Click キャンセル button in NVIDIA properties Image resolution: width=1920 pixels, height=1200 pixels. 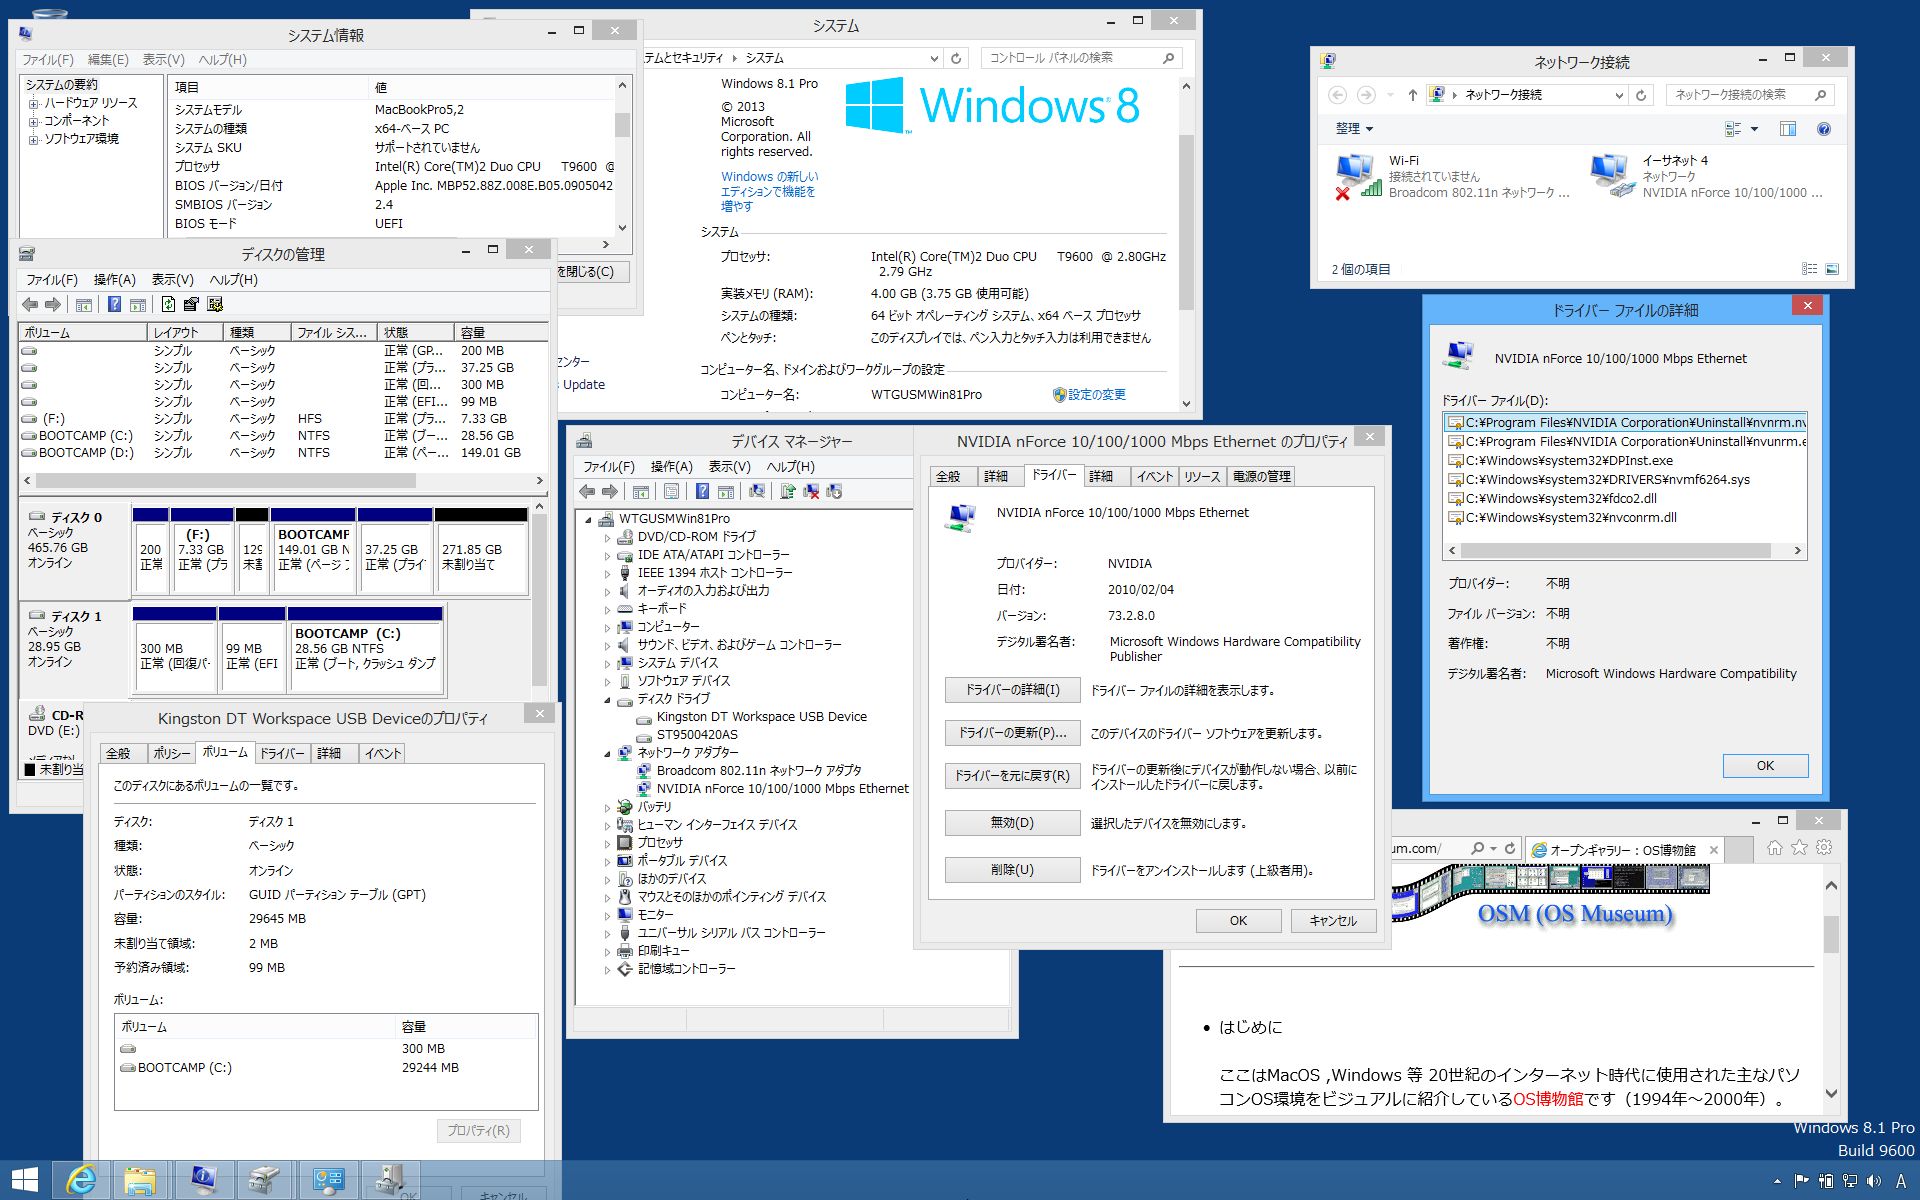click(x=1333, y=921)
